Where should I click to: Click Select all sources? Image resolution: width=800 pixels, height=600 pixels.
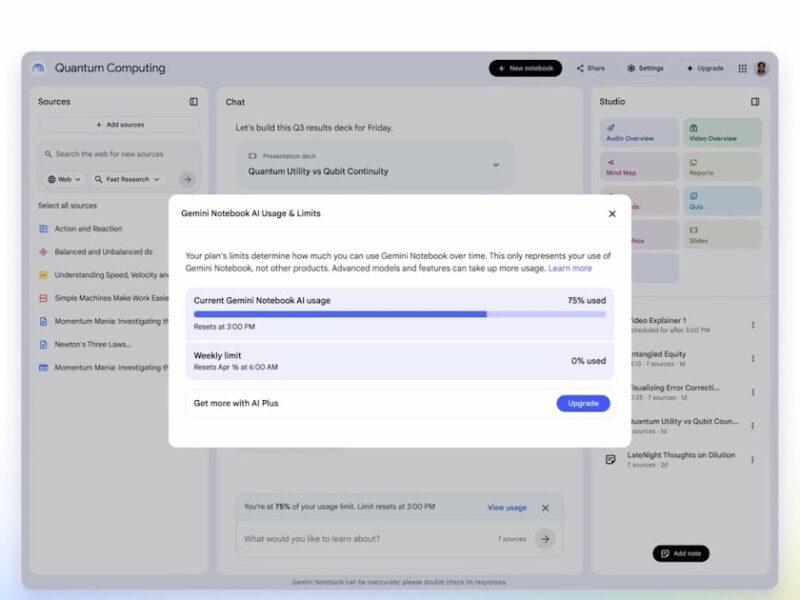tap(67, 206)
